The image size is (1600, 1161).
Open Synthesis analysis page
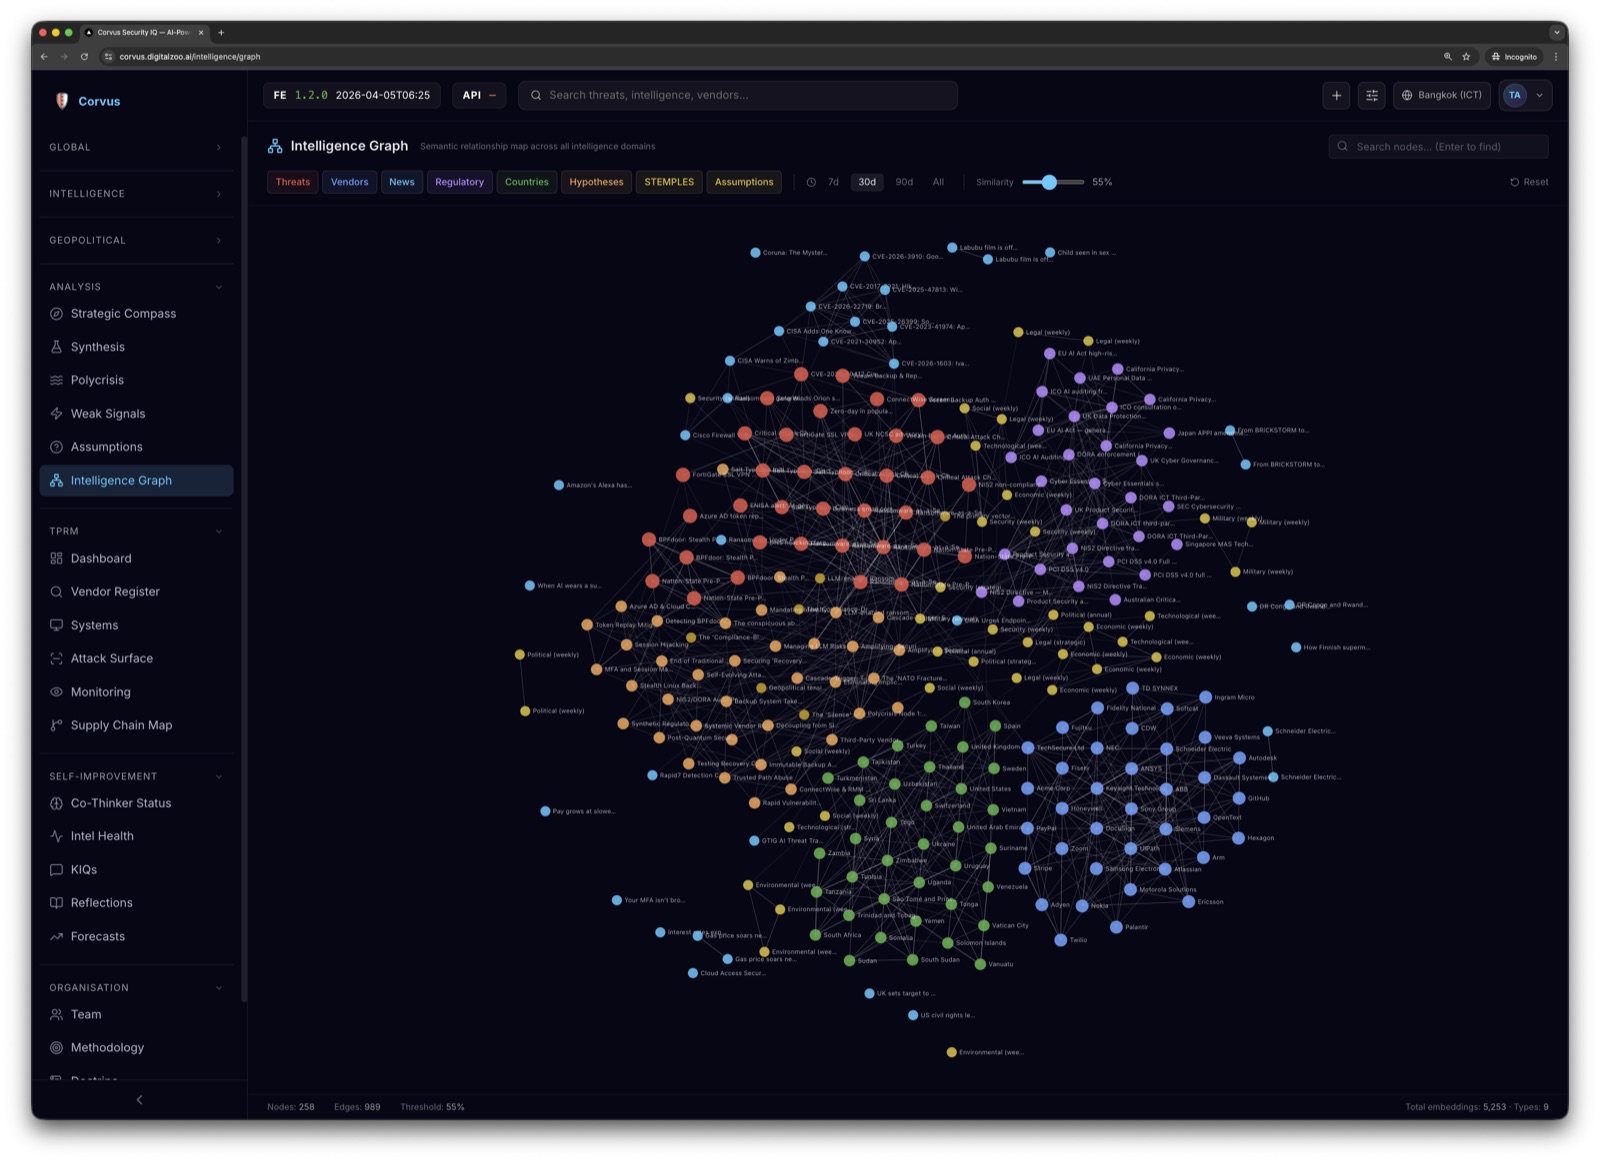[x=136, y=347]
